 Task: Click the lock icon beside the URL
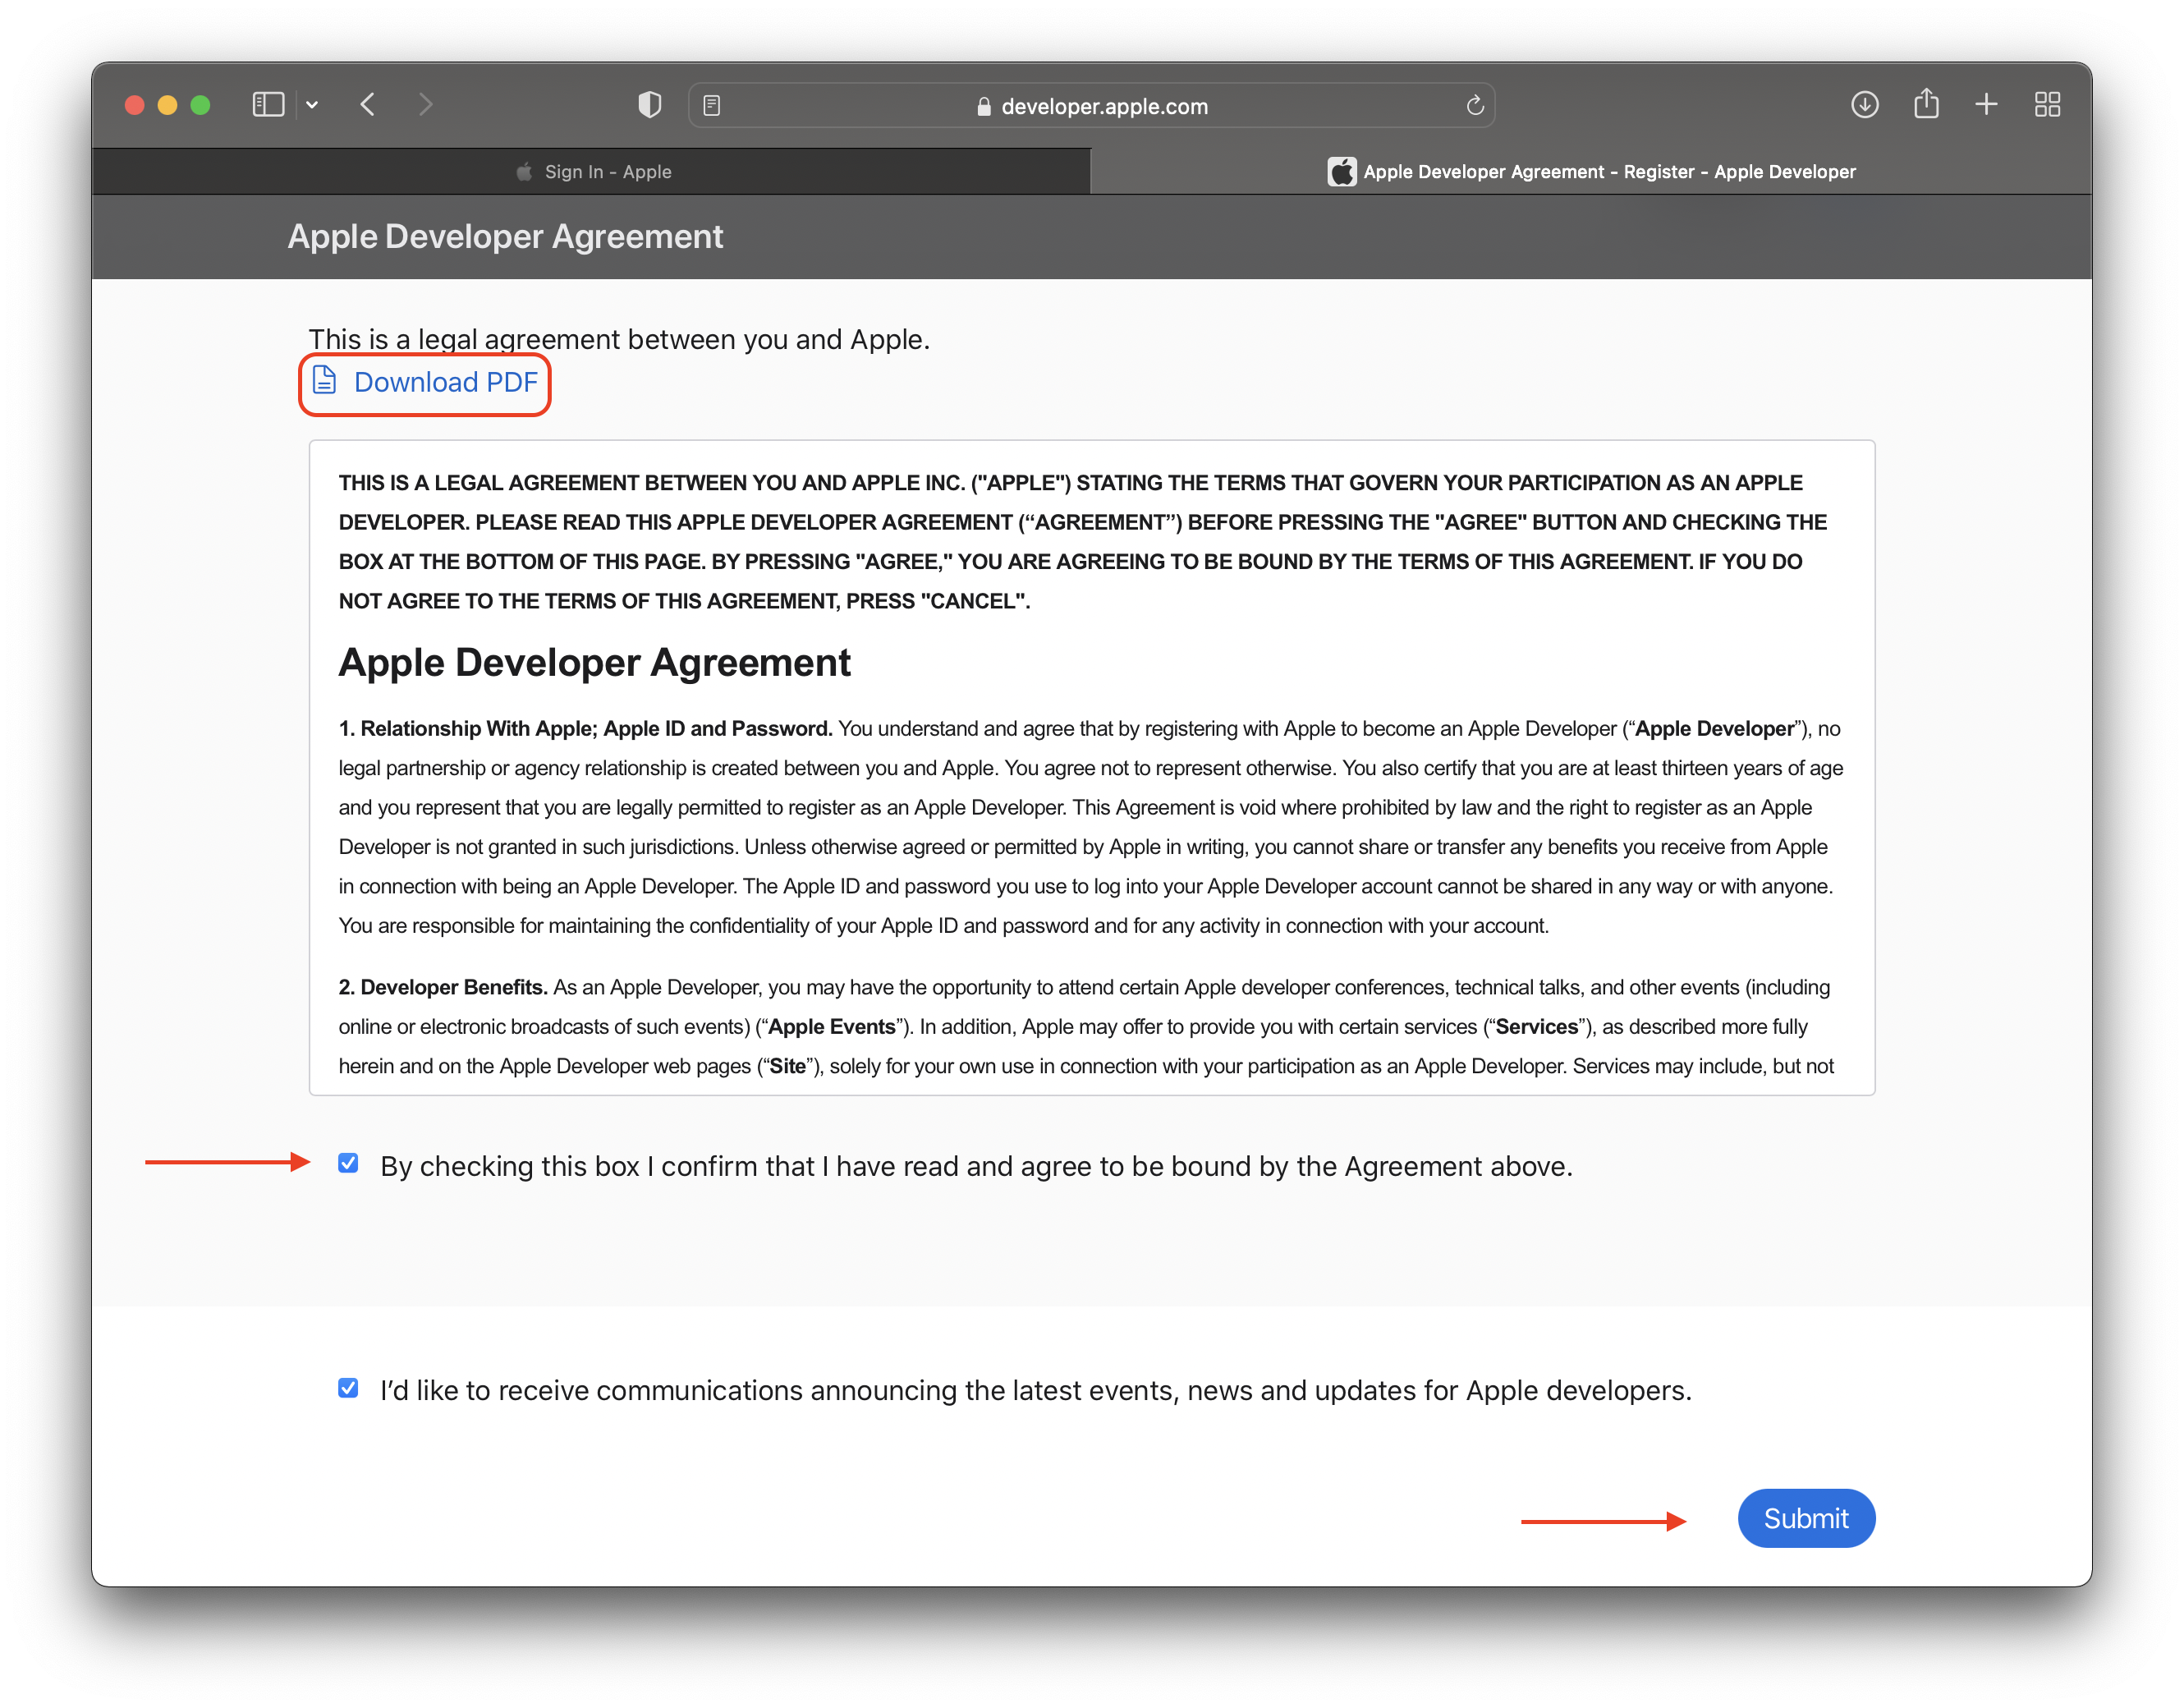984,106
